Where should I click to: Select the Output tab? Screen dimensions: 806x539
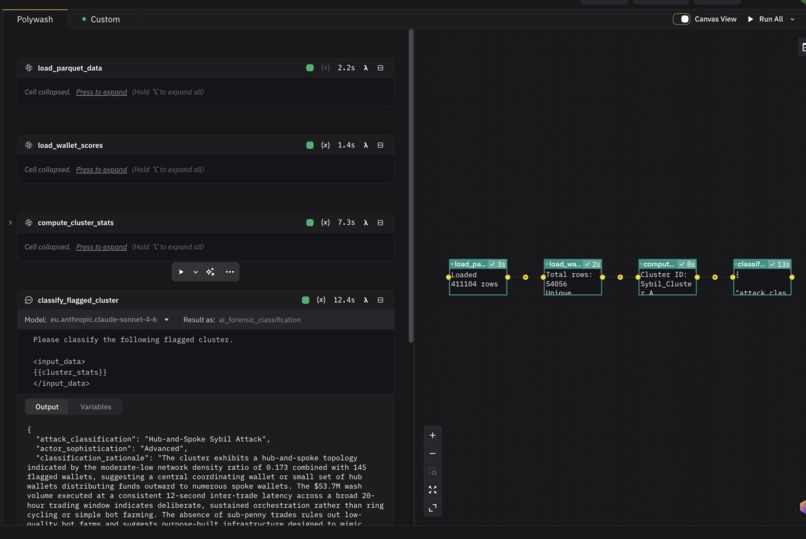[x=47, y=406]
